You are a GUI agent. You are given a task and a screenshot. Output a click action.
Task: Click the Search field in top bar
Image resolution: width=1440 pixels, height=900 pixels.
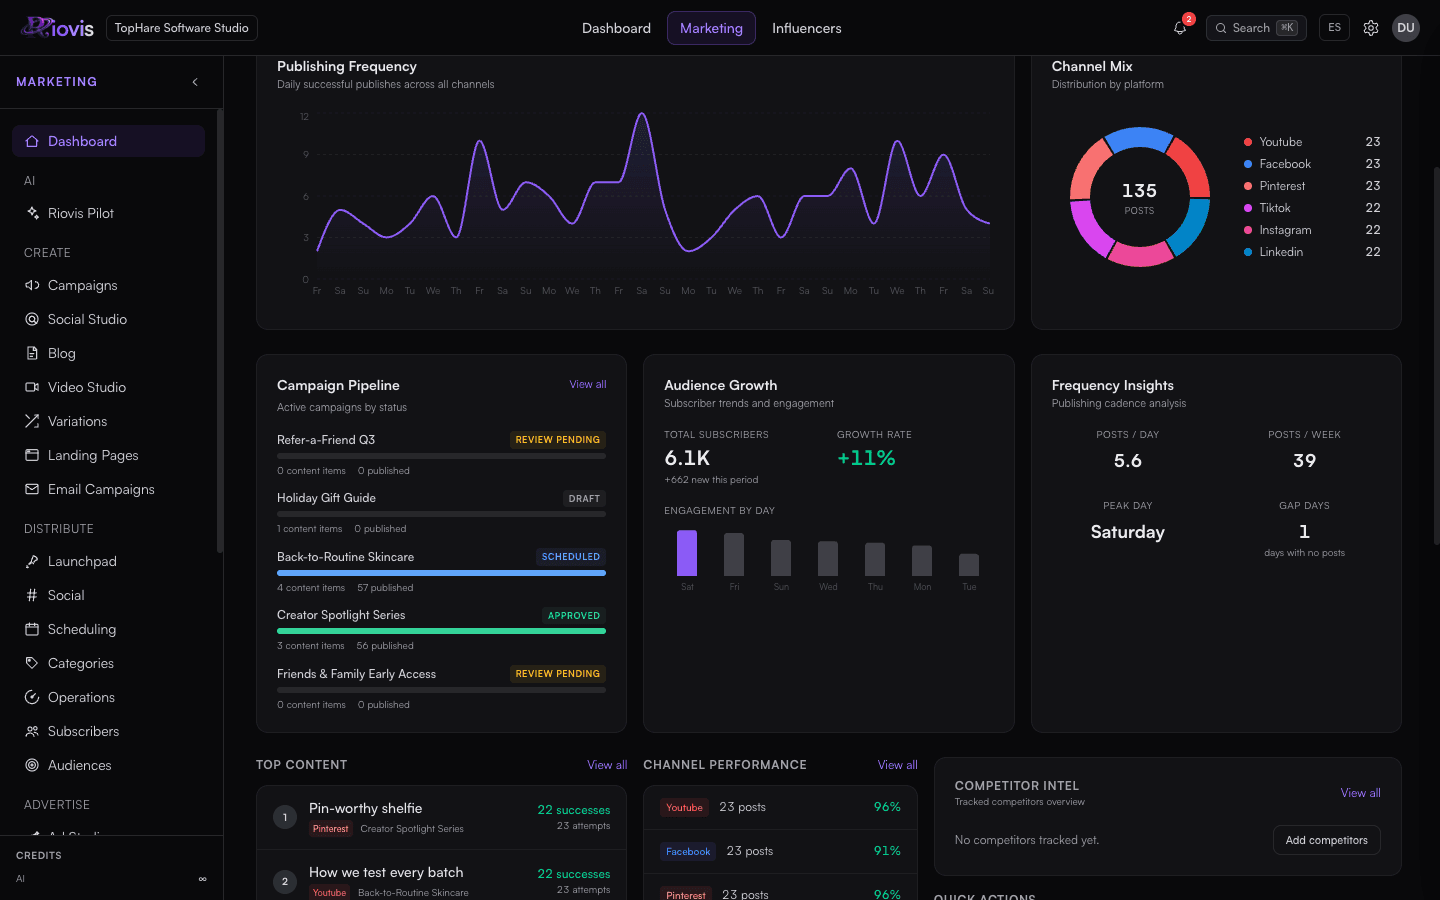(x=1256, y=28)
